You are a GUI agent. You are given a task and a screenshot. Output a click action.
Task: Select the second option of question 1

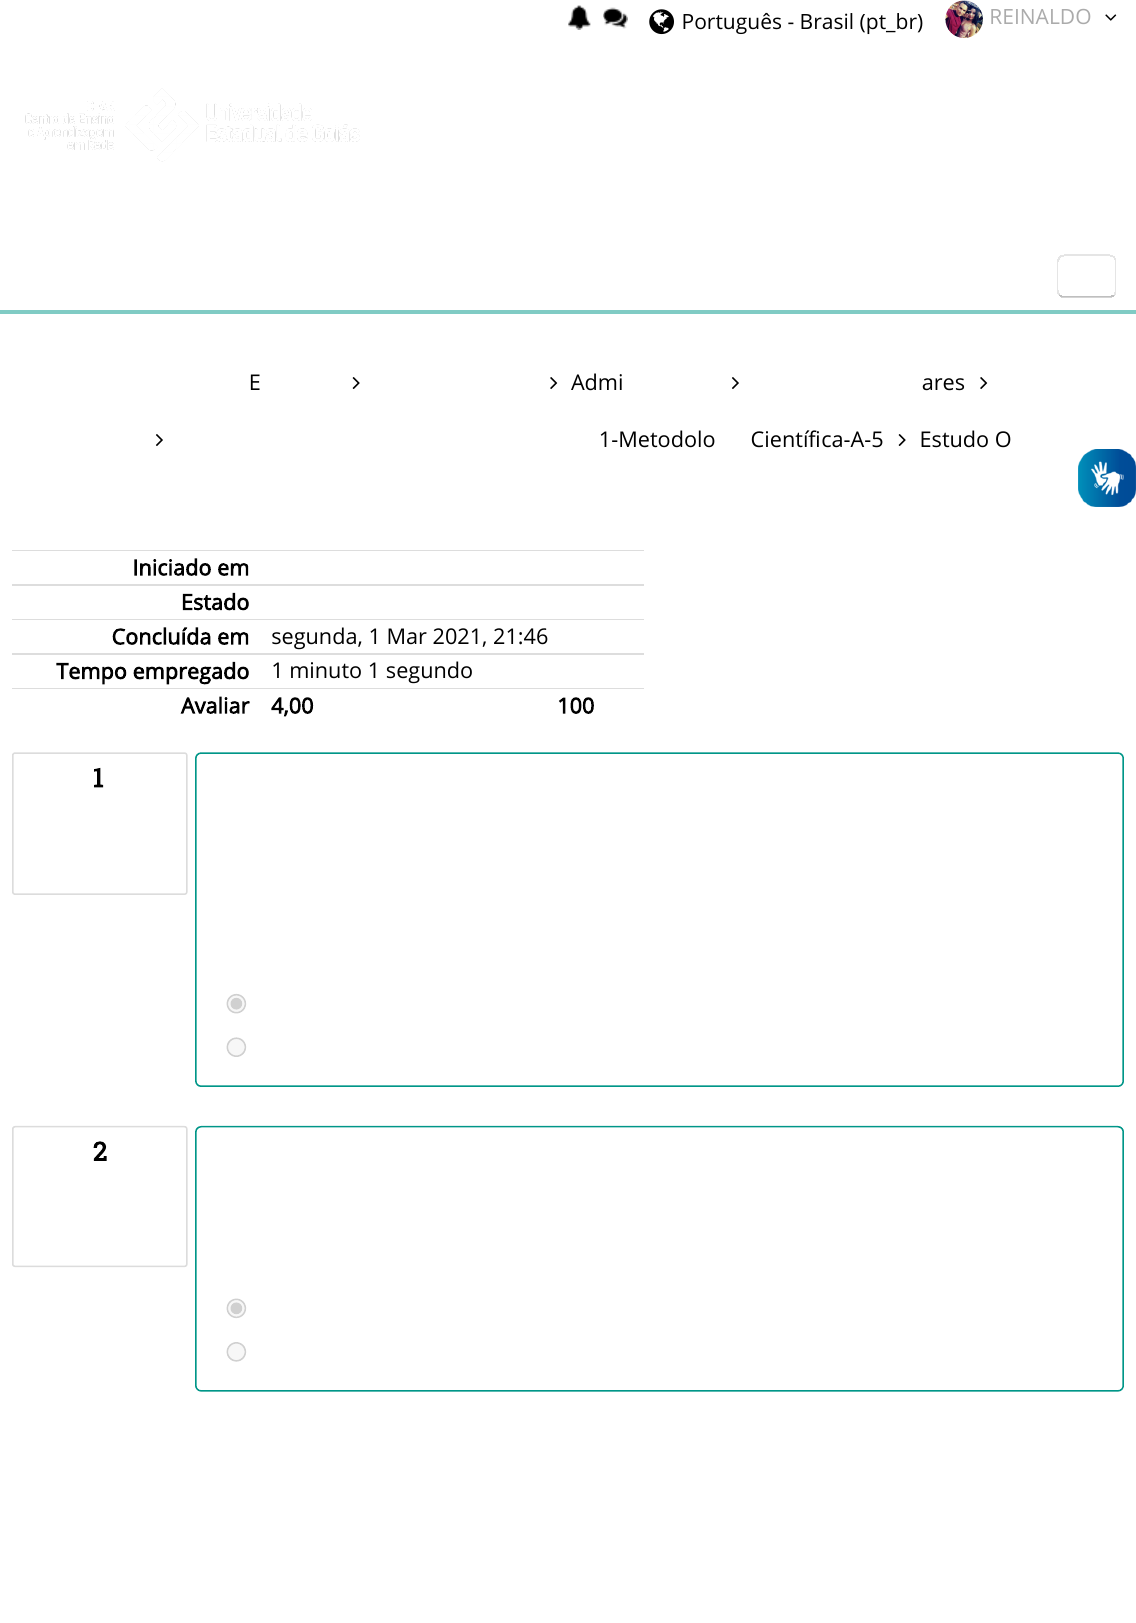tap(236, 1047)
